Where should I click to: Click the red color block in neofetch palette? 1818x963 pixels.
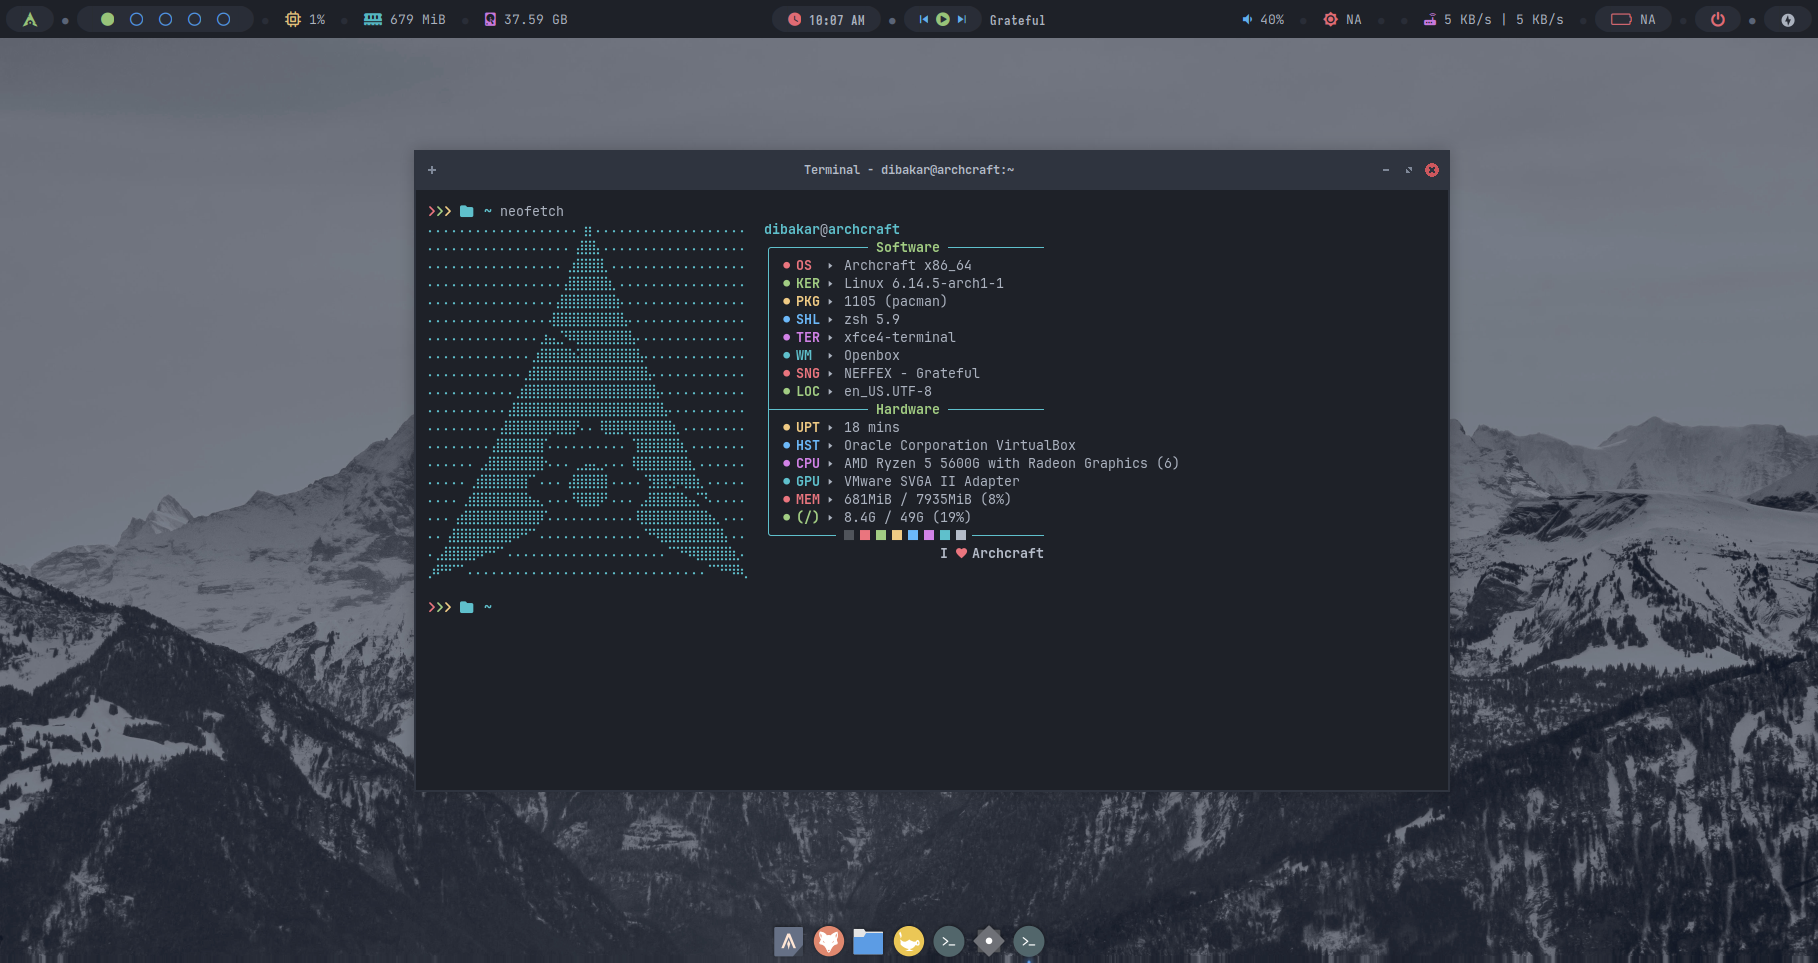[865, 535]
